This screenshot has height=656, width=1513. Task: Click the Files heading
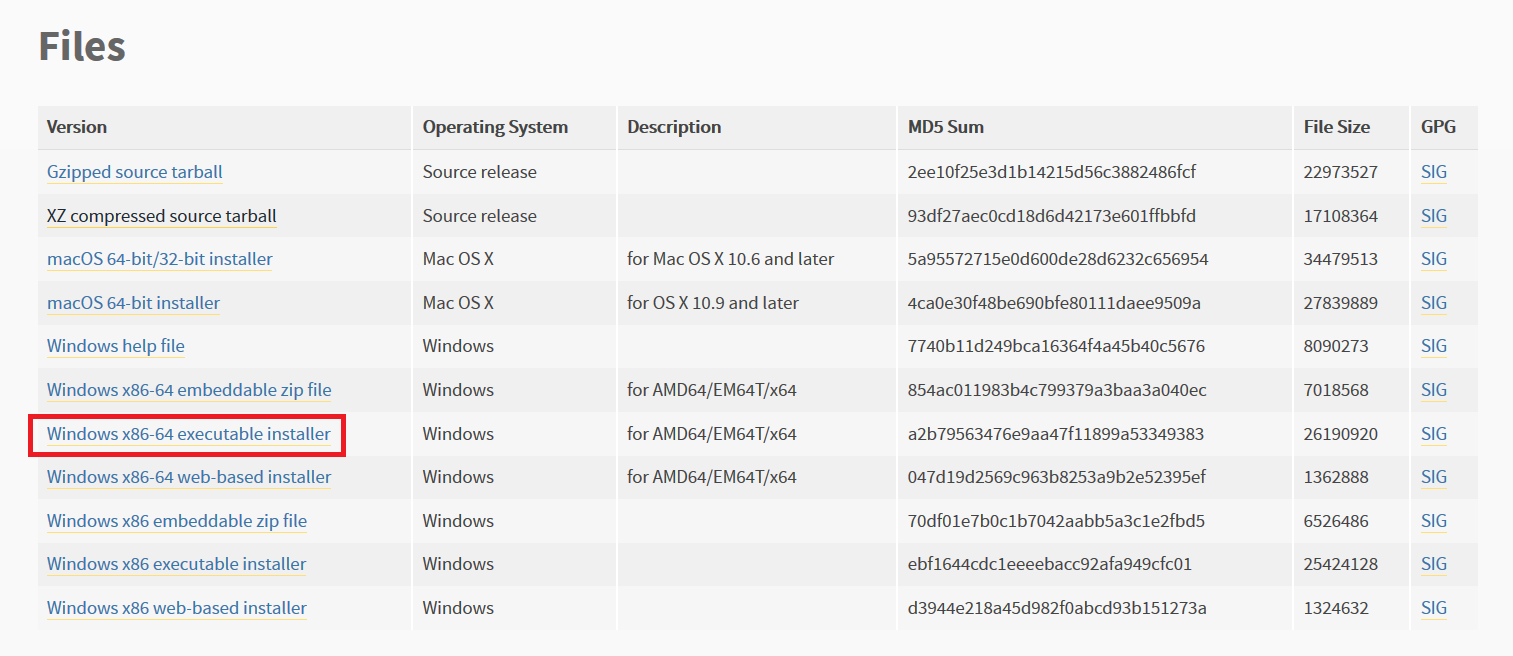click(82, 47)
